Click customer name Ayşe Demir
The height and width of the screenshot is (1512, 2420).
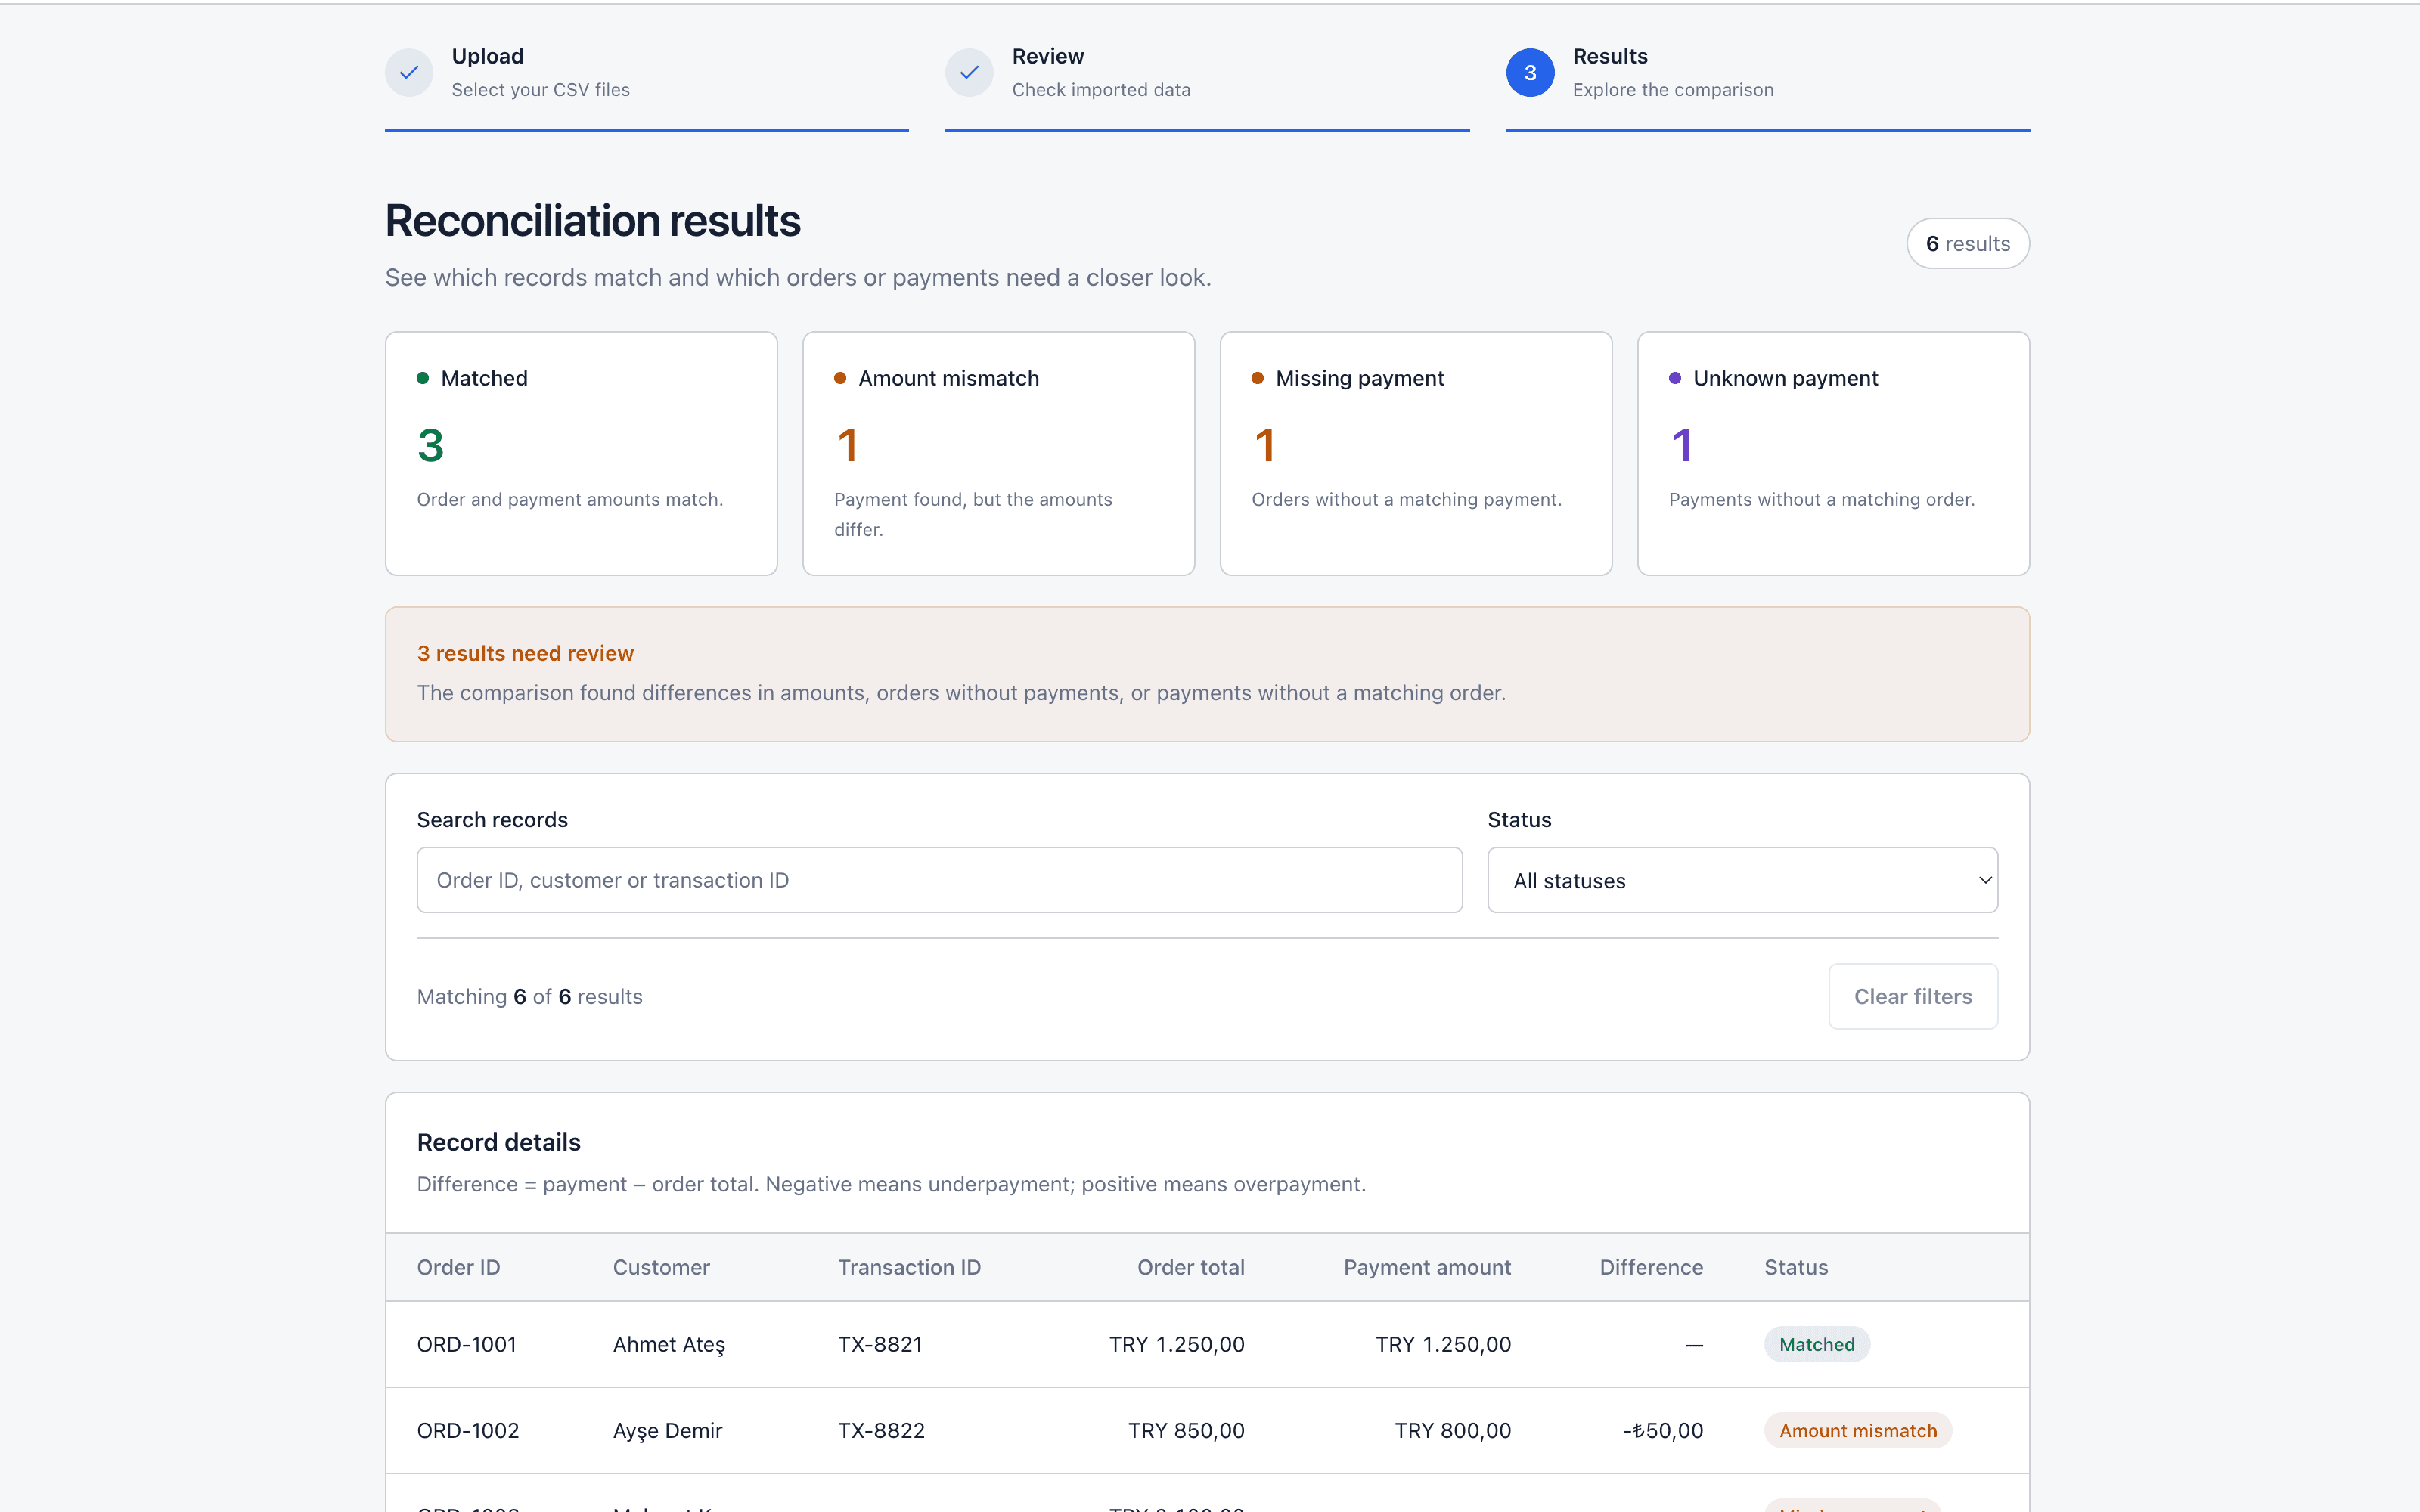click(668, 1431)
